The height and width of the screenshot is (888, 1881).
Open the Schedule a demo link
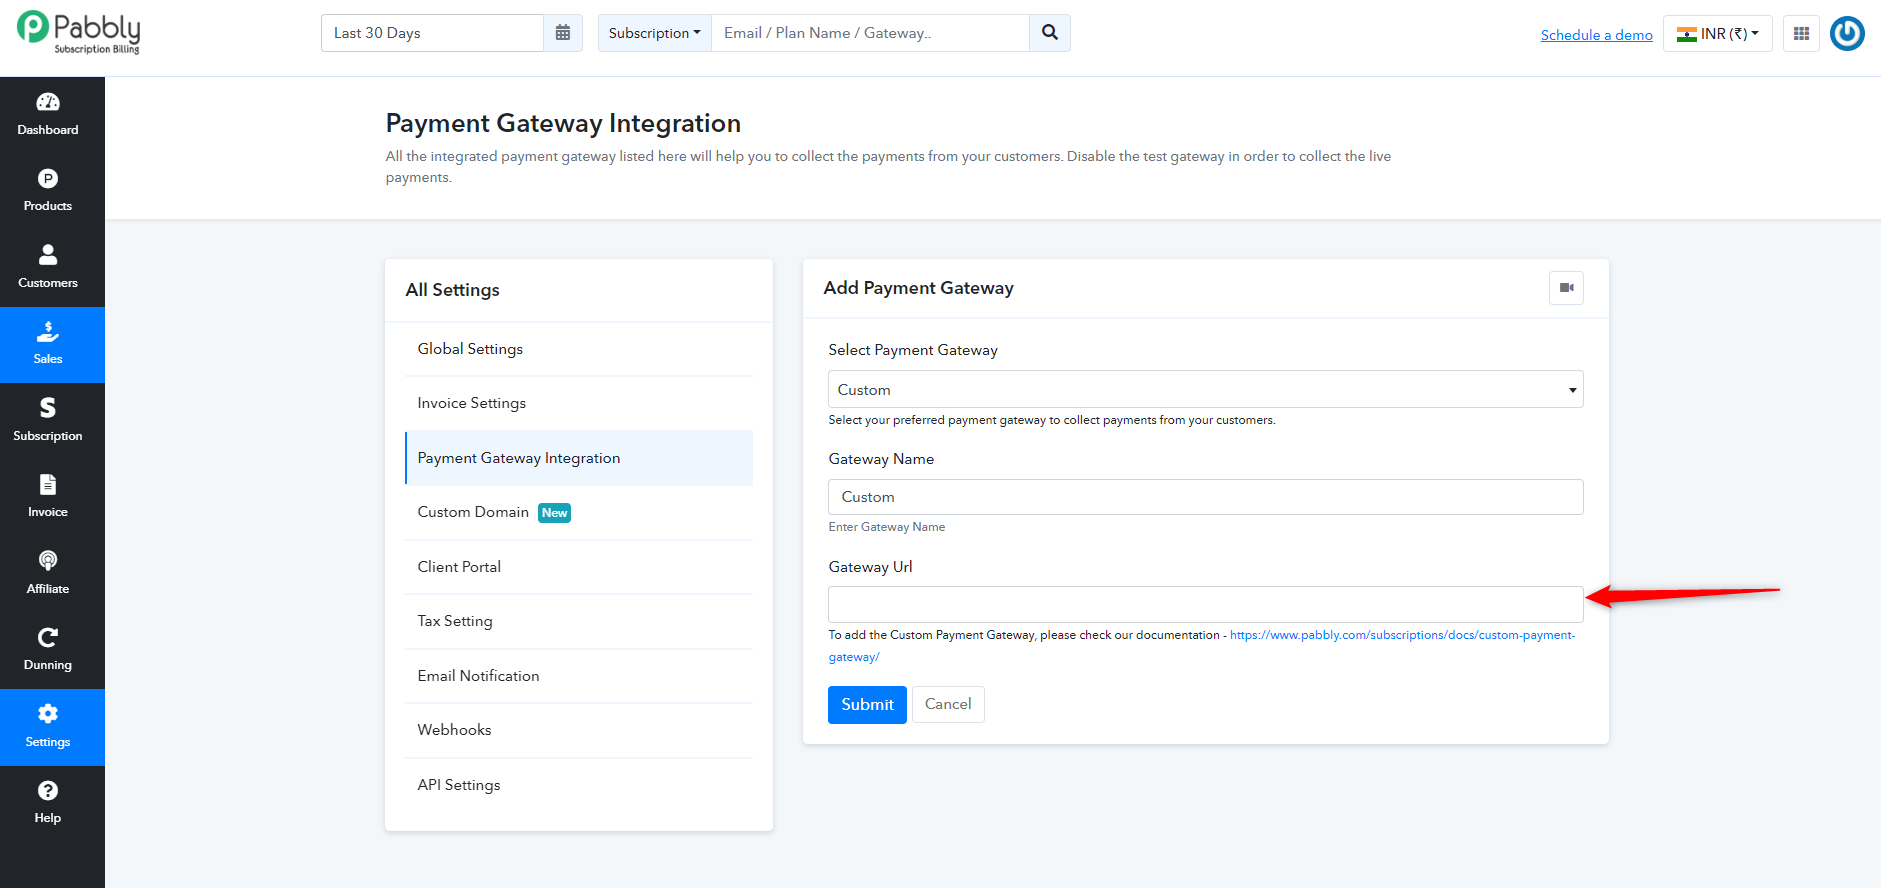pos(1596,35)
